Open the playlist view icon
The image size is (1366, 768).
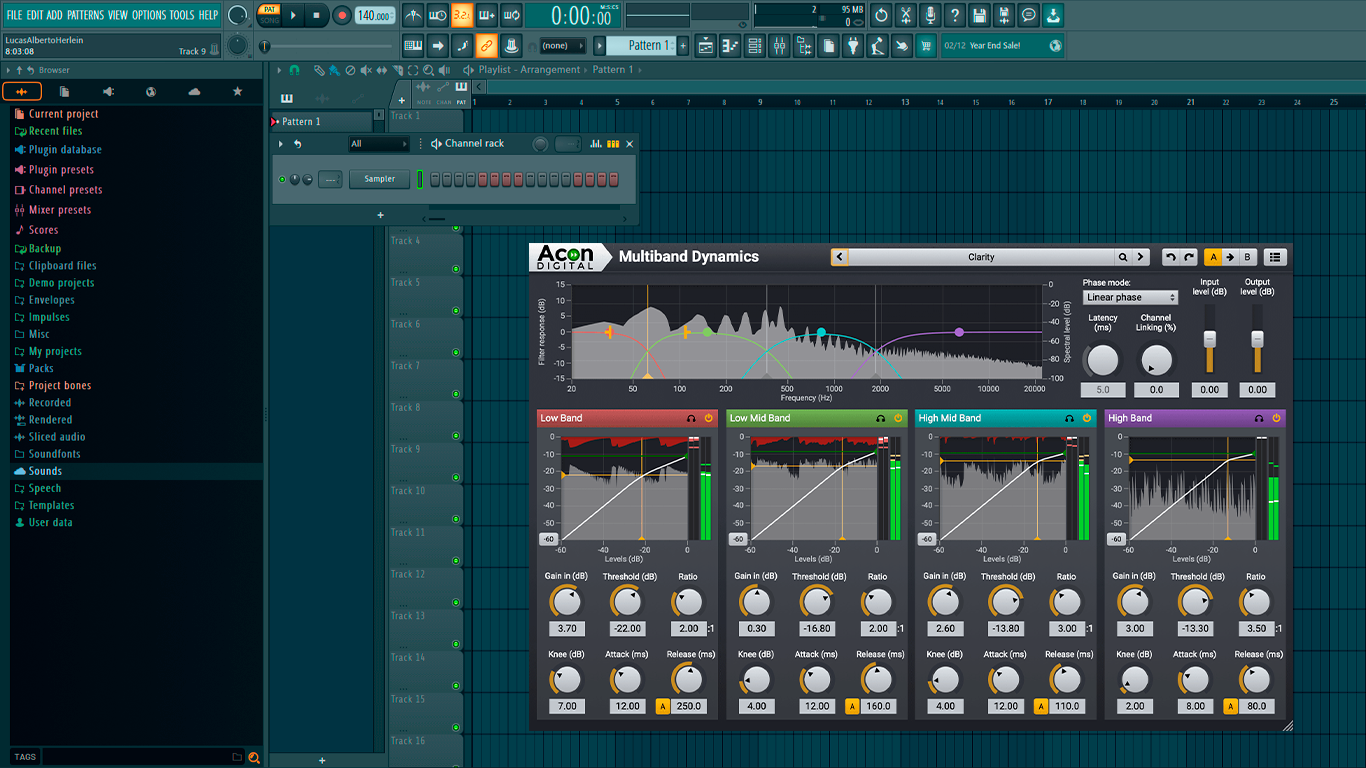706,45
